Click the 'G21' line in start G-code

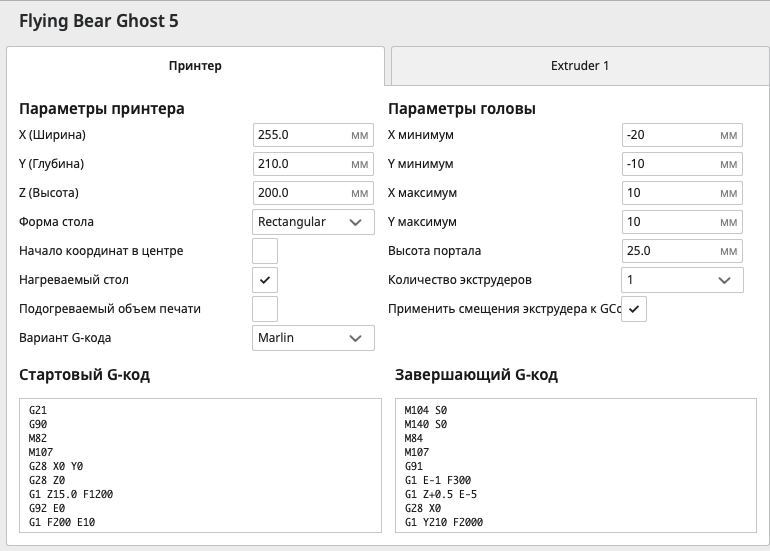pyautogui.click(x=38, y=410)
